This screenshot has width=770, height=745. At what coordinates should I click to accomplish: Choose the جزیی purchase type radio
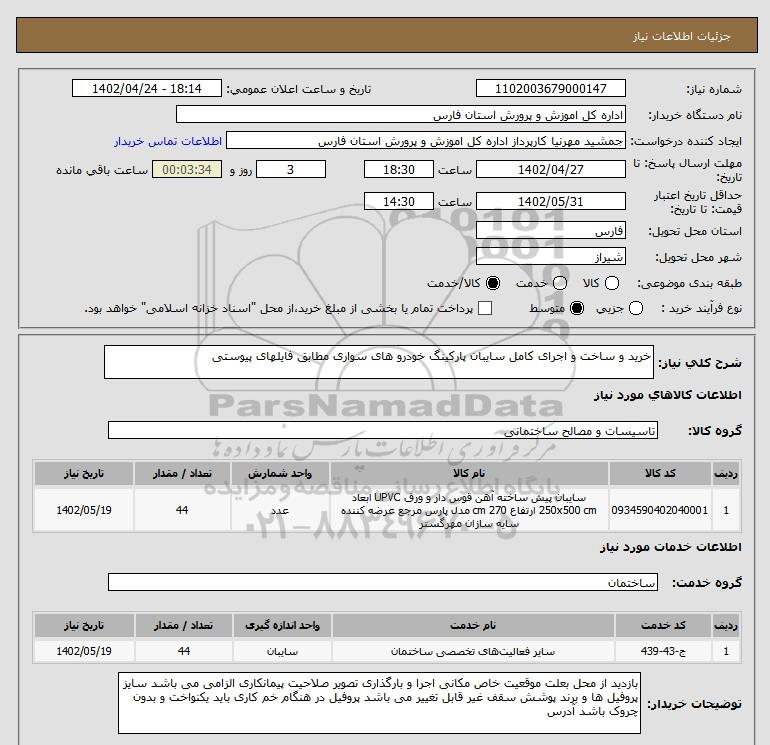point(636,308)
